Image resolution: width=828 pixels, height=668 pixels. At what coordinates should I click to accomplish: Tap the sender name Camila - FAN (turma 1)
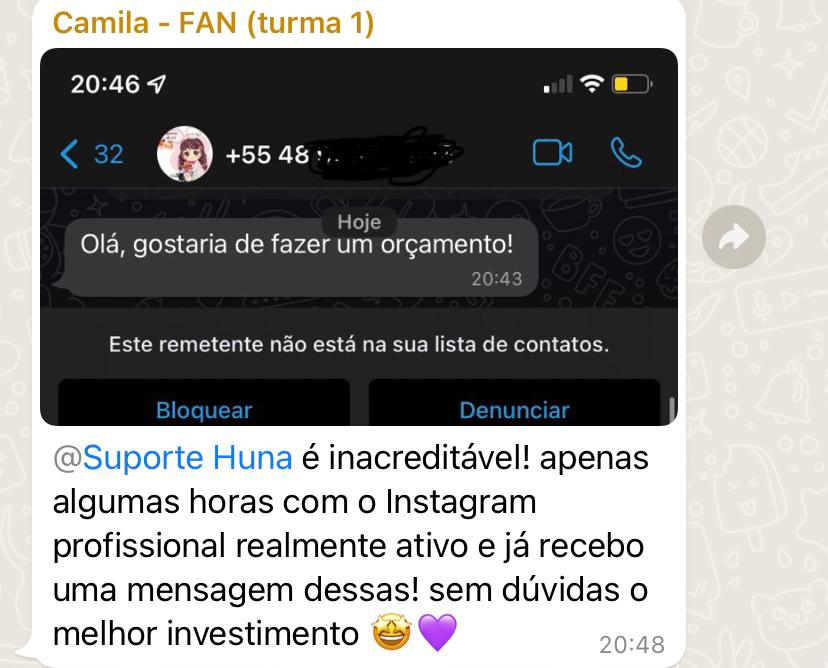pos(213,24)
